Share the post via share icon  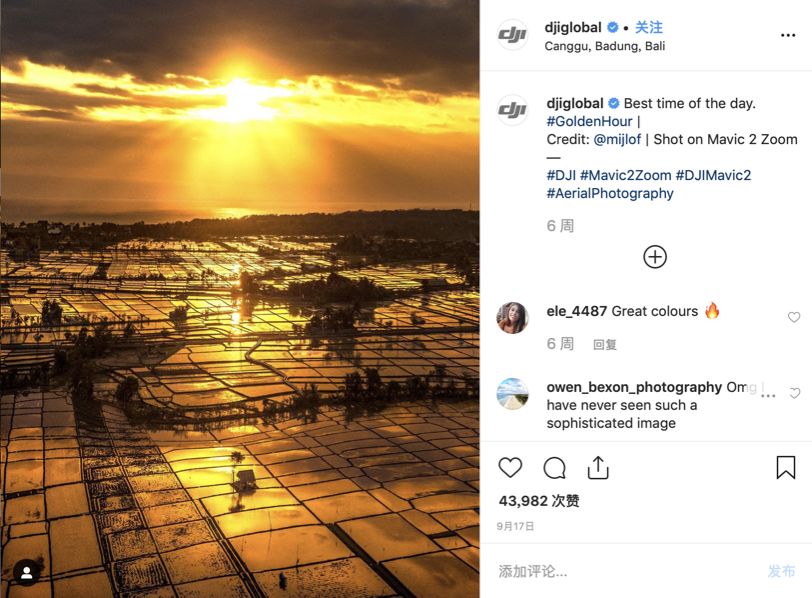[598, 467]
